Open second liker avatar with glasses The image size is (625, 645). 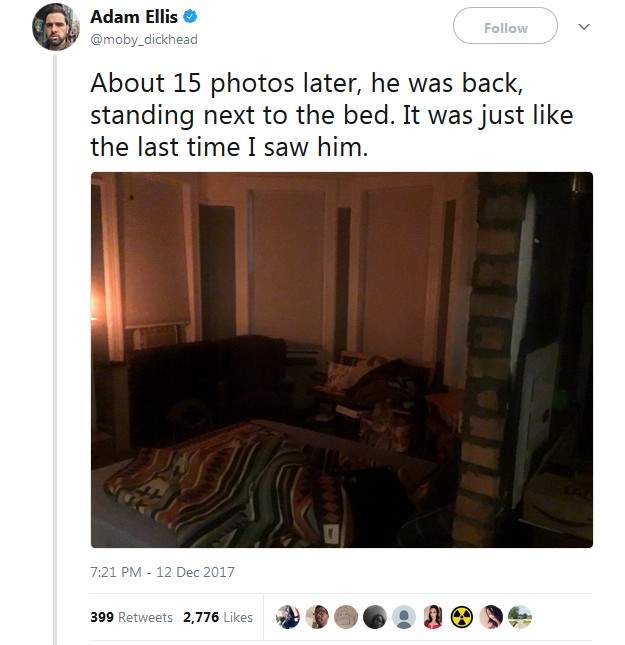[317, 617]
